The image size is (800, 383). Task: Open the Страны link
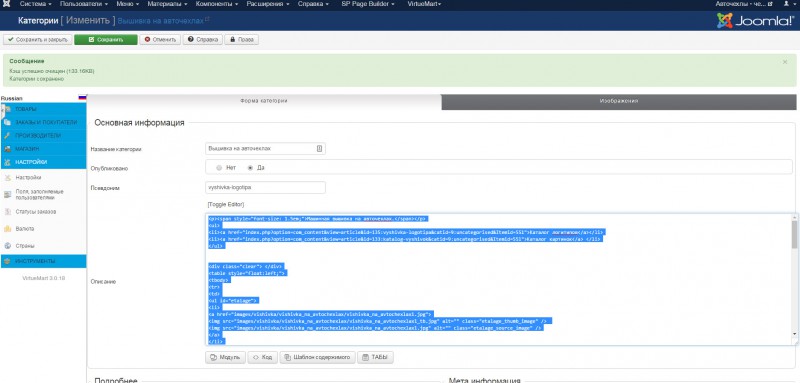[25, 246]
